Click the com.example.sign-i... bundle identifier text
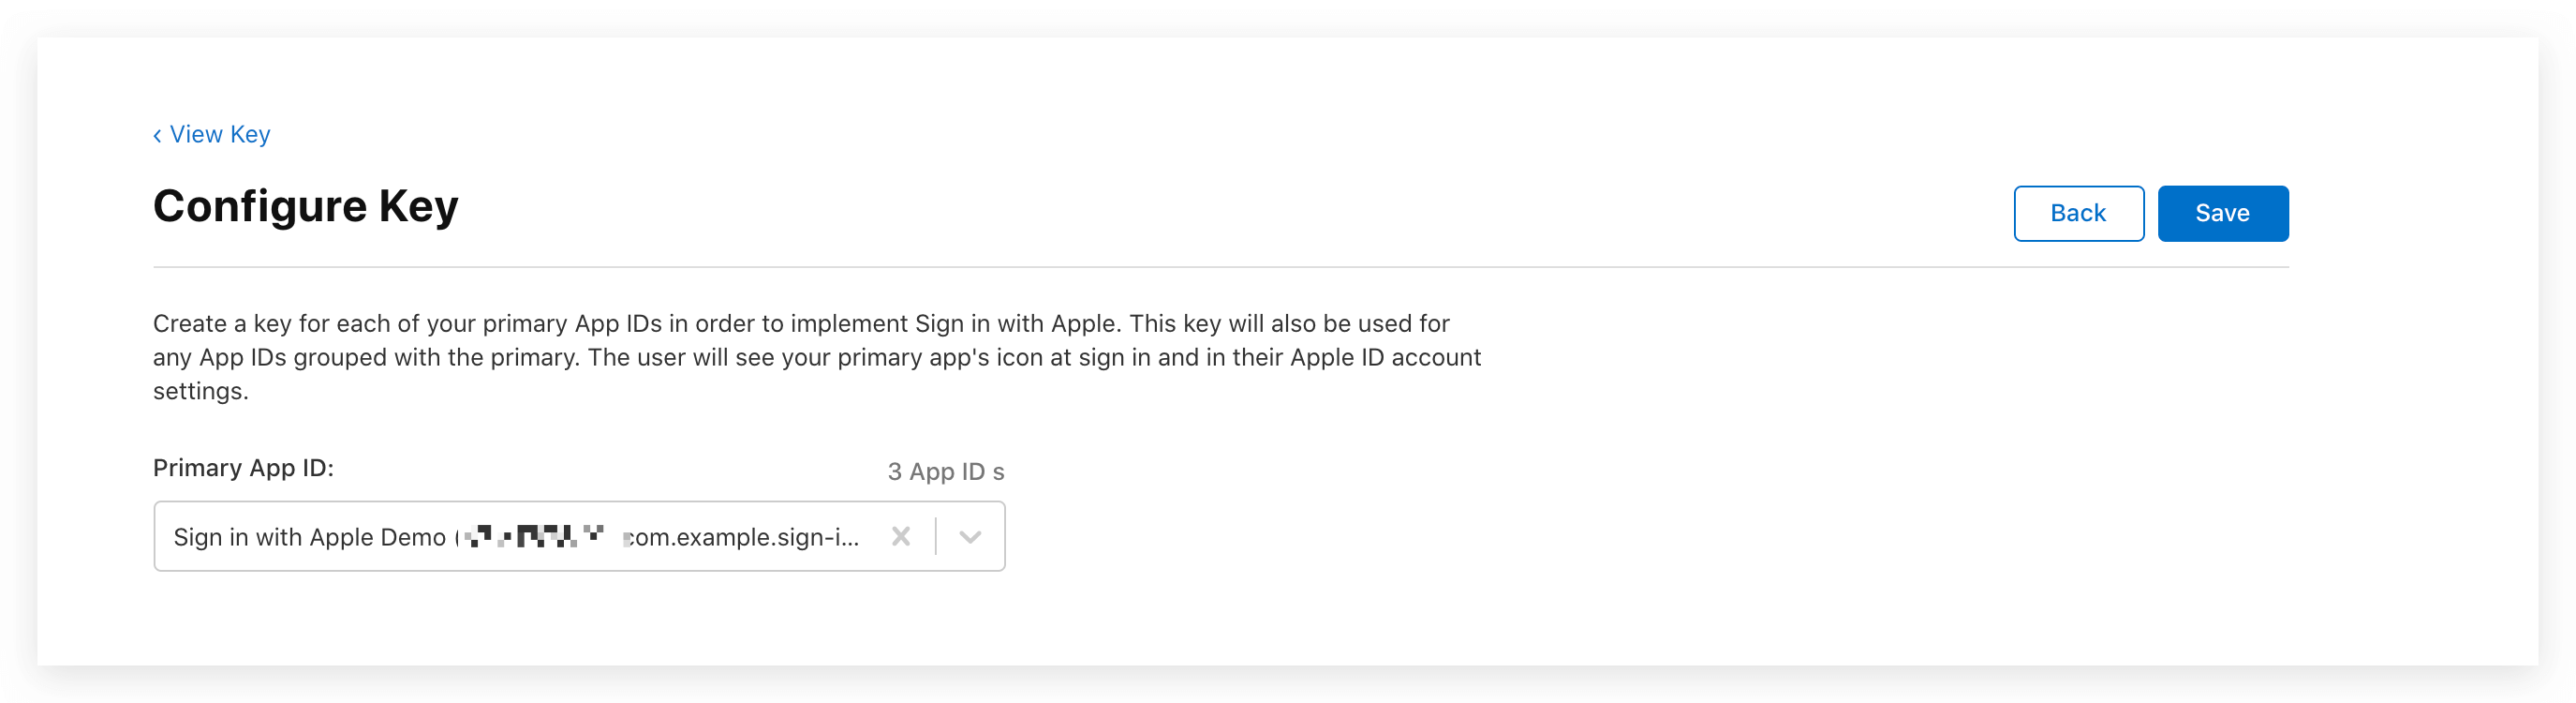 coord(741,537)
